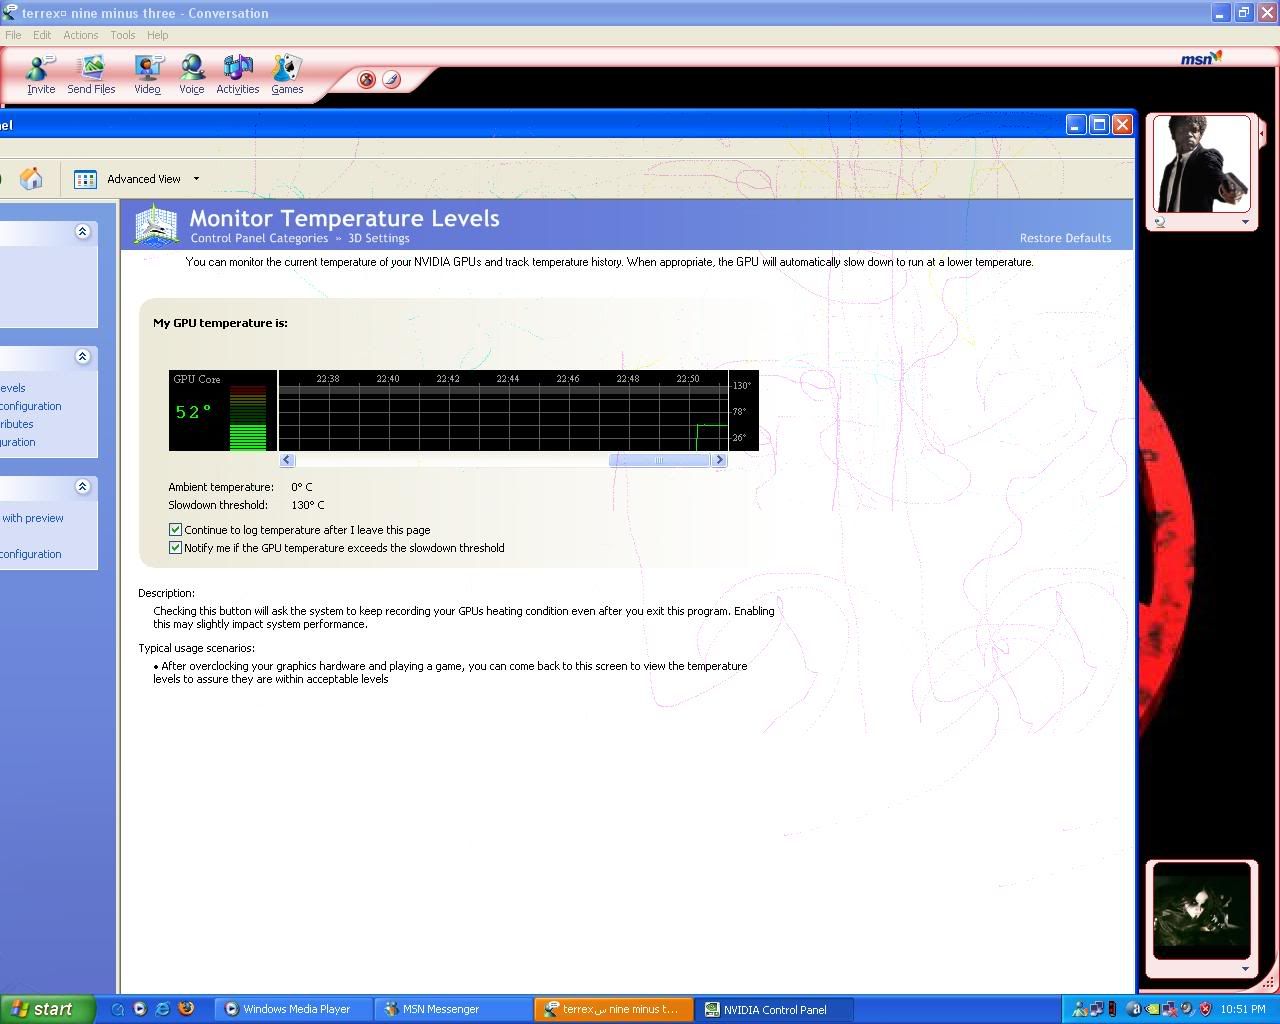Open the Advanced View dropdown
The image size is (1280, 1024).
coord(196,179)
